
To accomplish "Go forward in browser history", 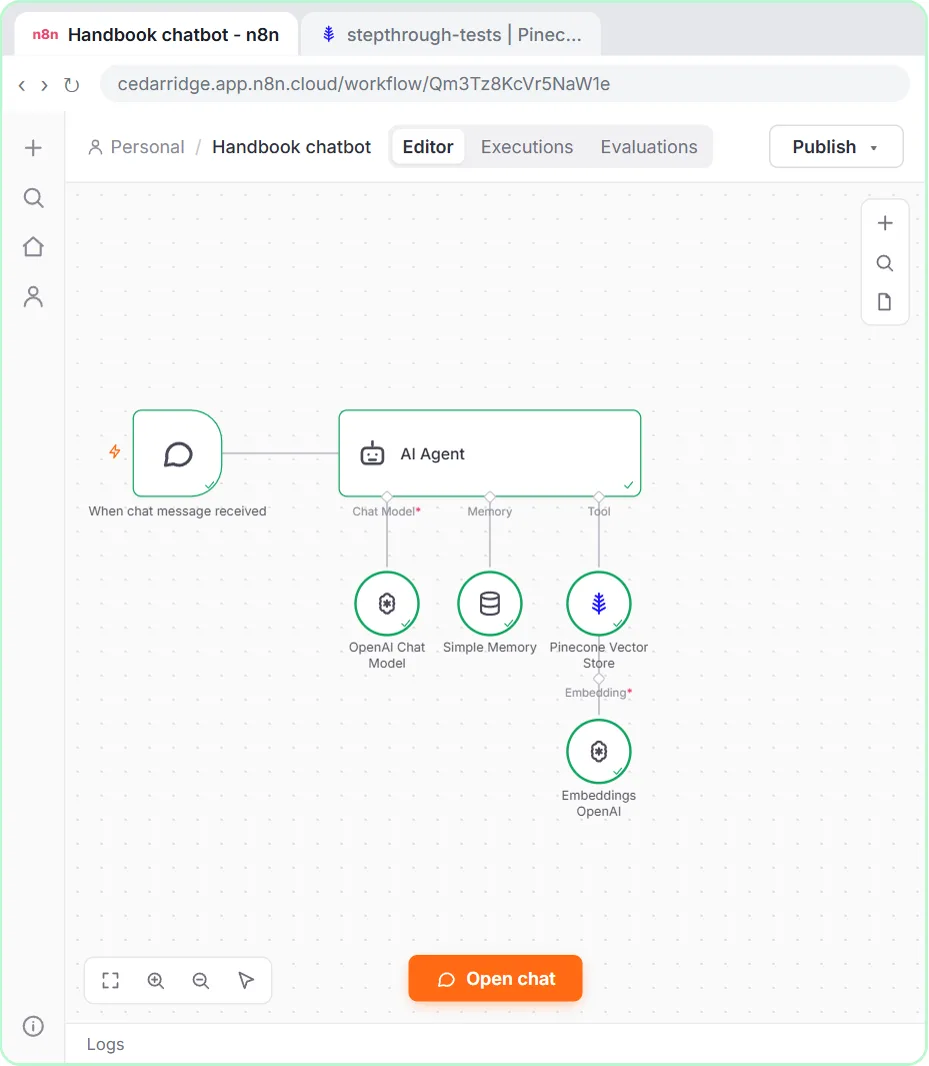I will pos(44,85).
